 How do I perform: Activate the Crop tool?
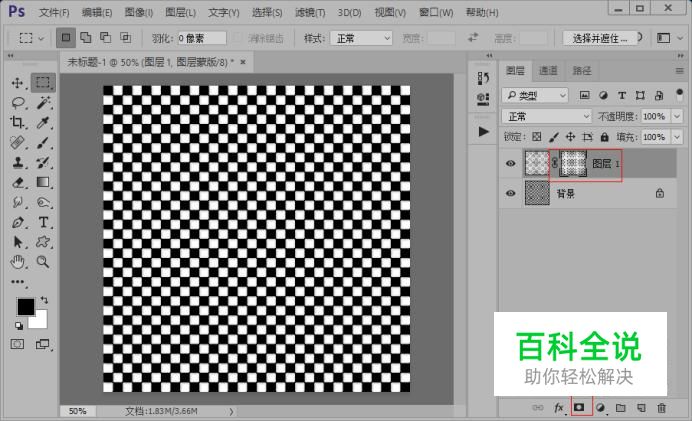(18, 123)
